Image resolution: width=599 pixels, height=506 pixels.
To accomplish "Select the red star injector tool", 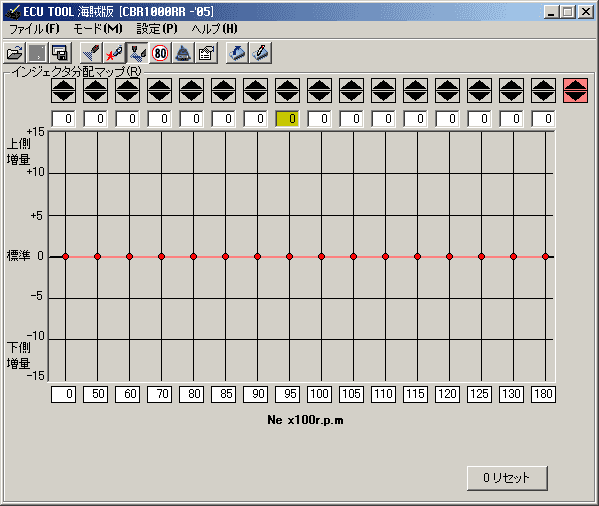I will [x=114, y=53].
